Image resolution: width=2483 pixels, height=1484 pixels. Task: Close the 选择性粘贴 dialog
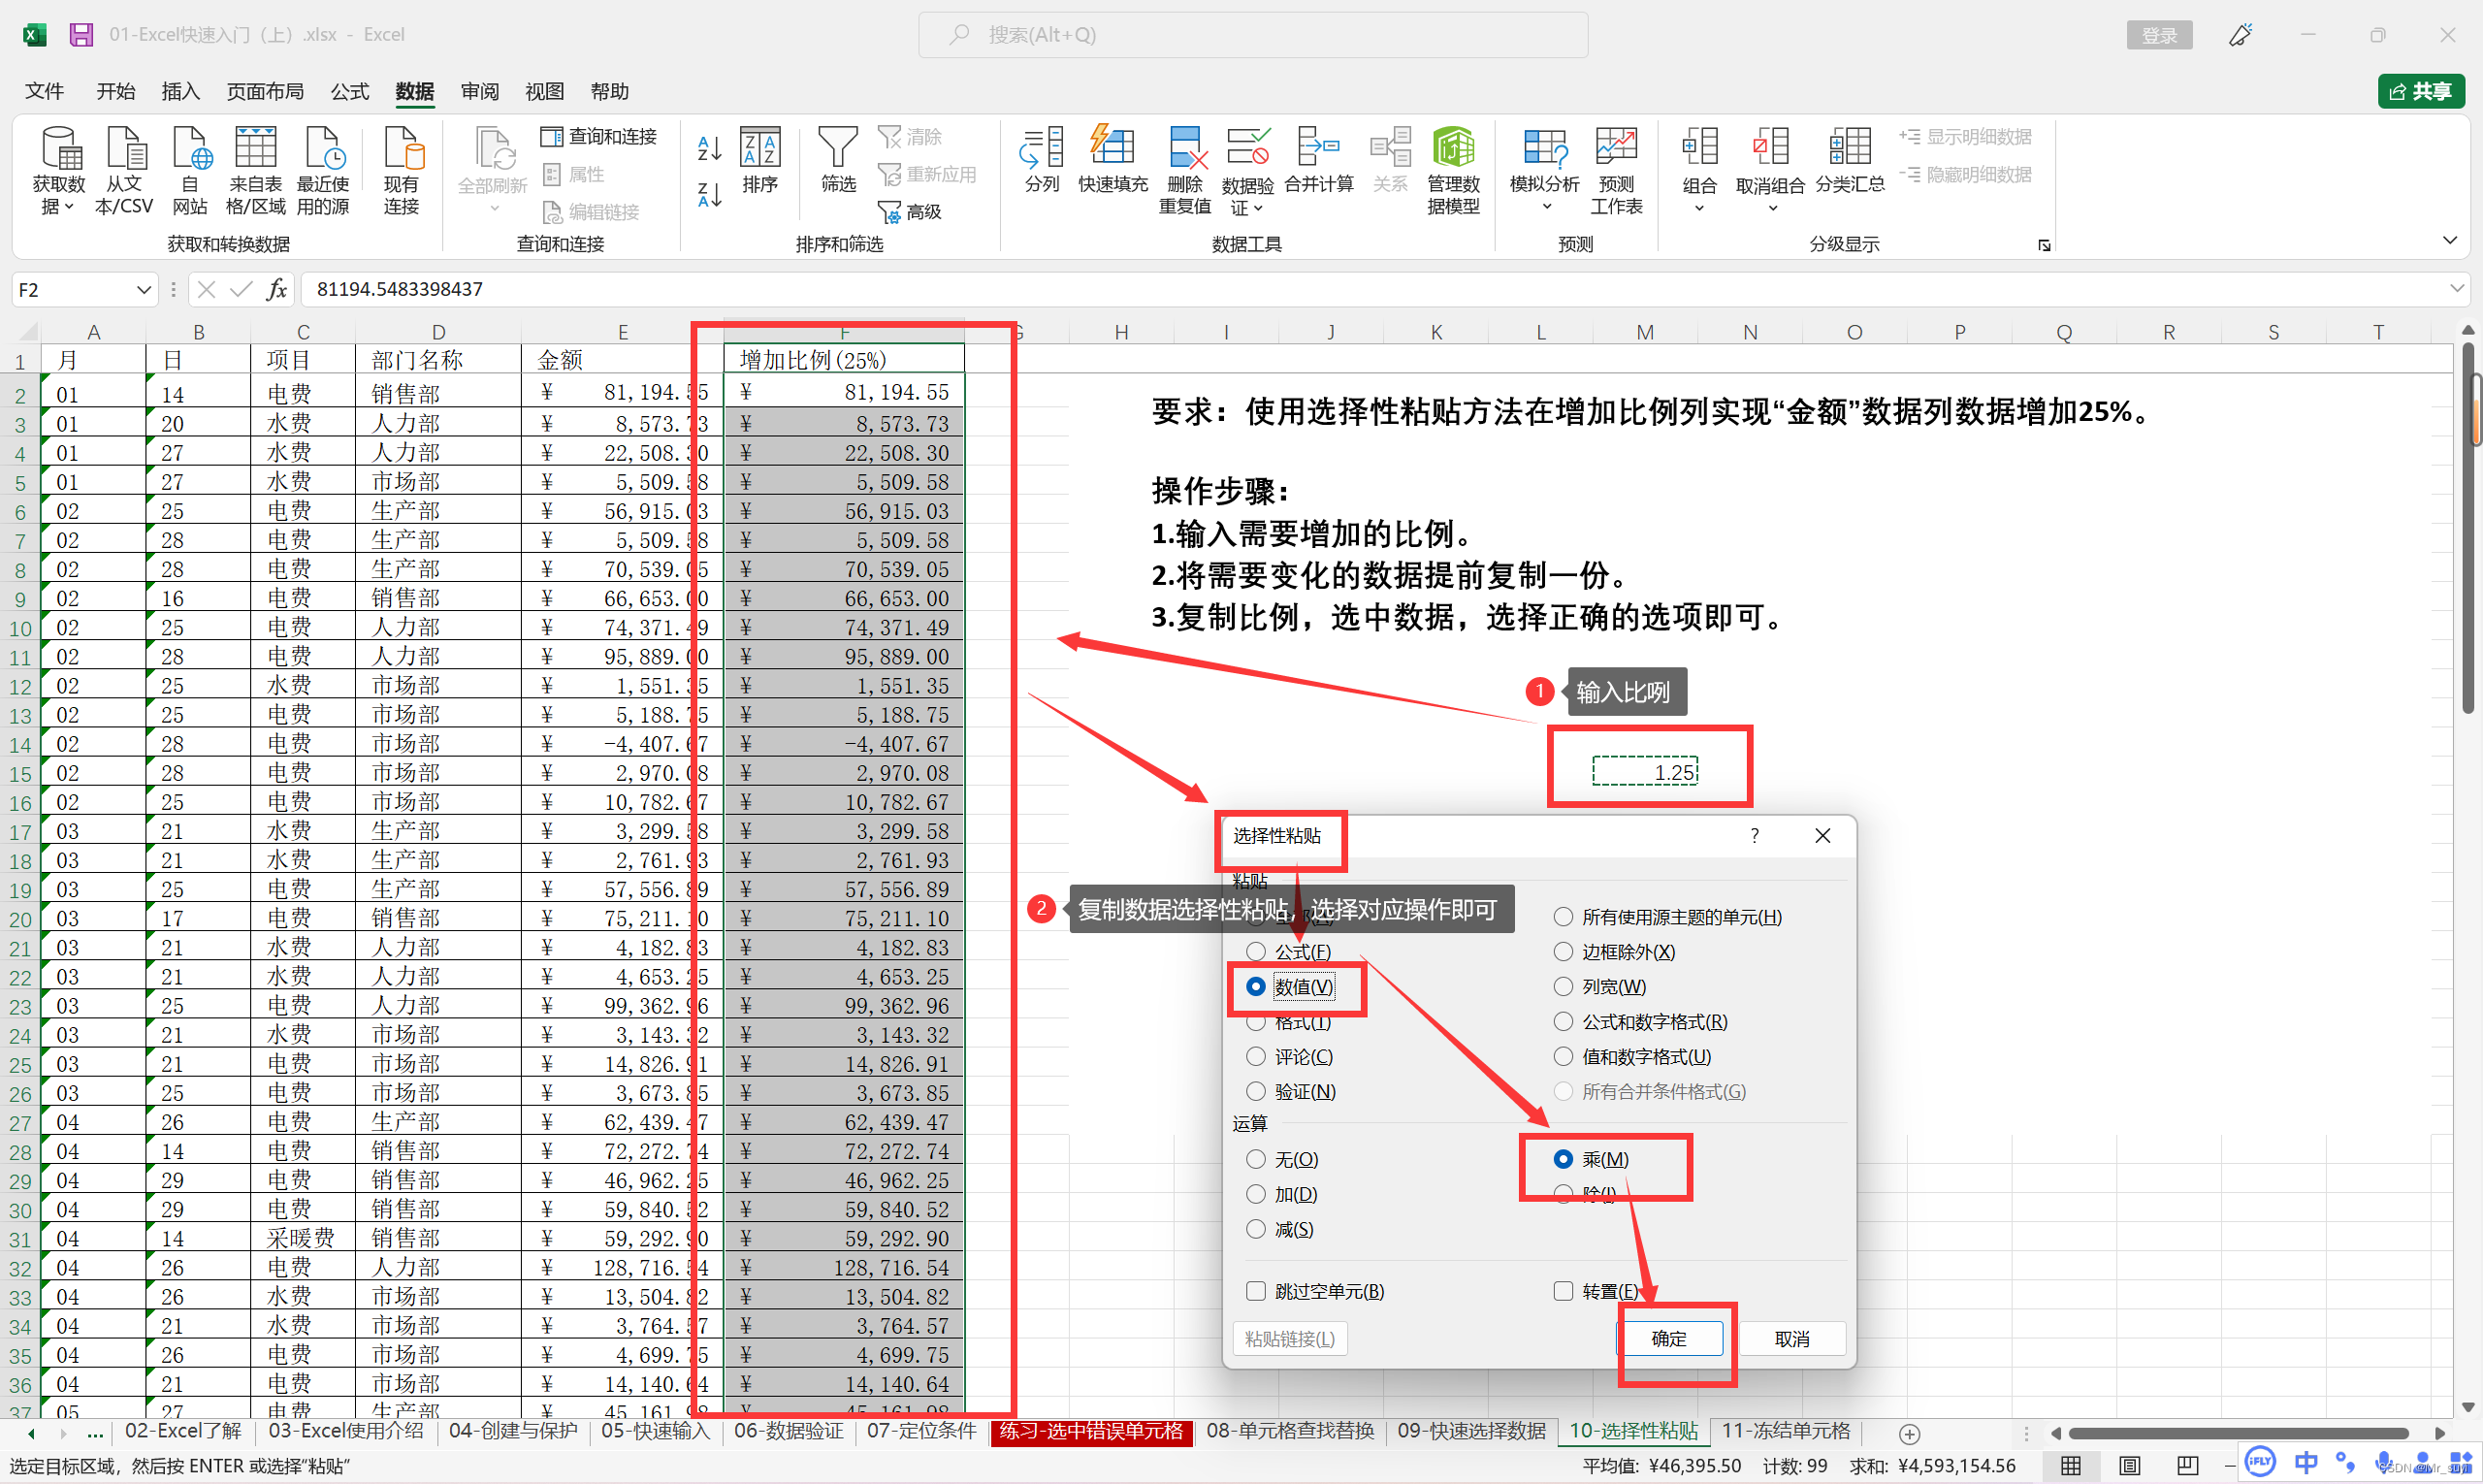[1823, 835]
